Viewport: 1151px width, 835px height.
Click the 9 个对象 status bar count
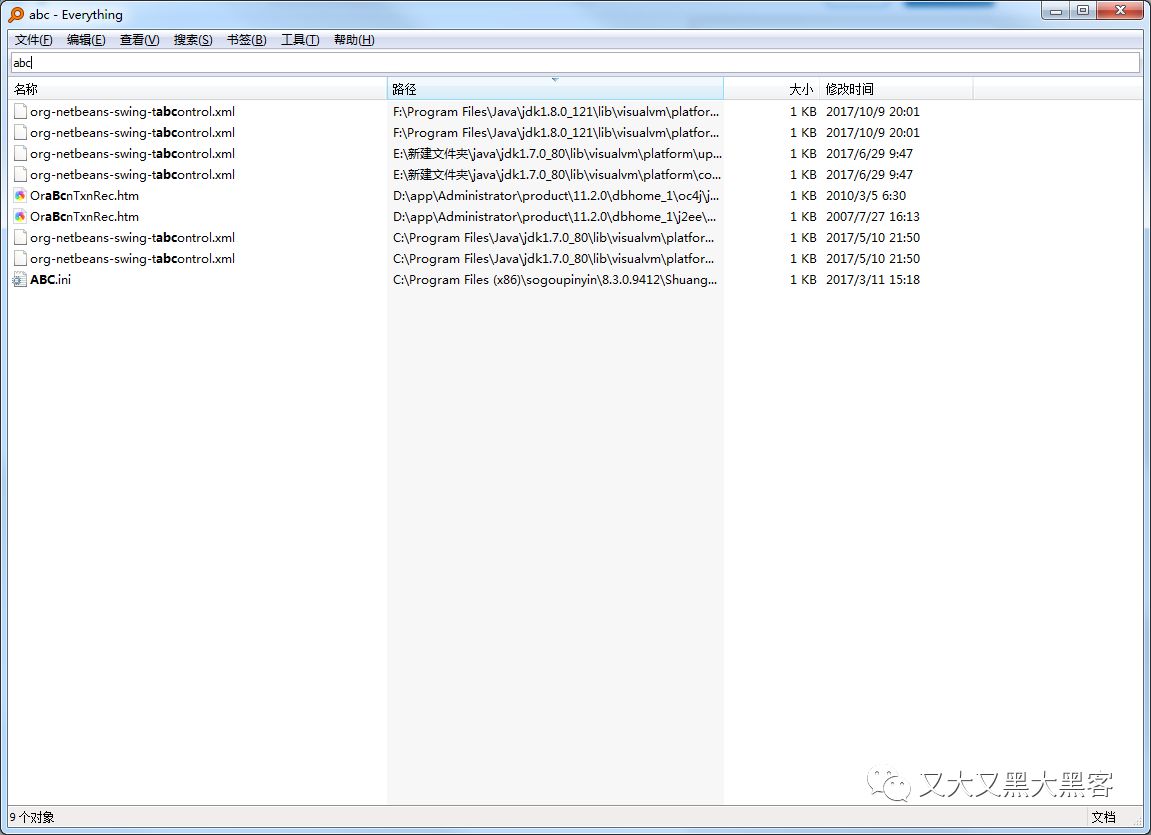coord(32,817)
